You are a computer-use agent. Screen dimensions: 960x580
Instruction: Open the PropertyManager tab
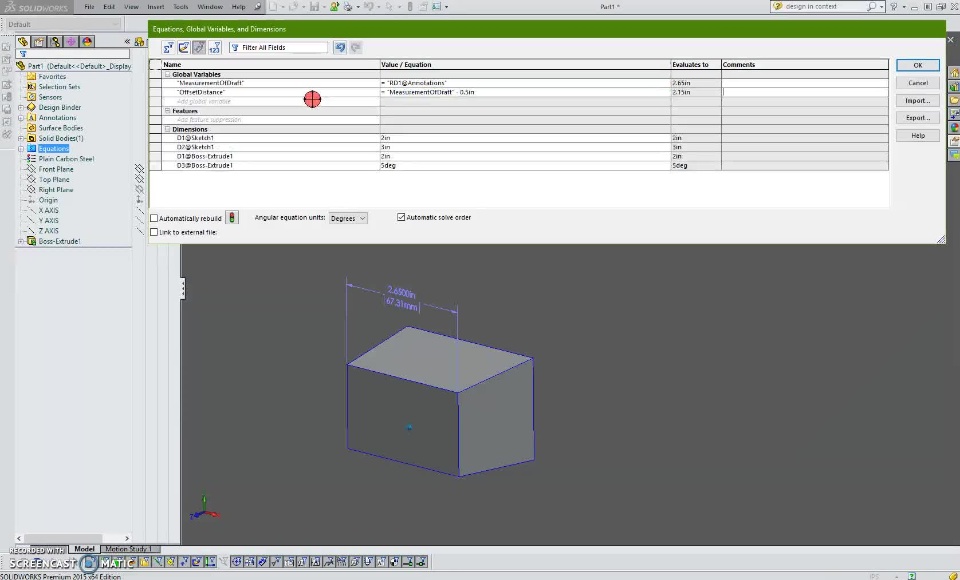pyautogui.click(x=39, y=42)
